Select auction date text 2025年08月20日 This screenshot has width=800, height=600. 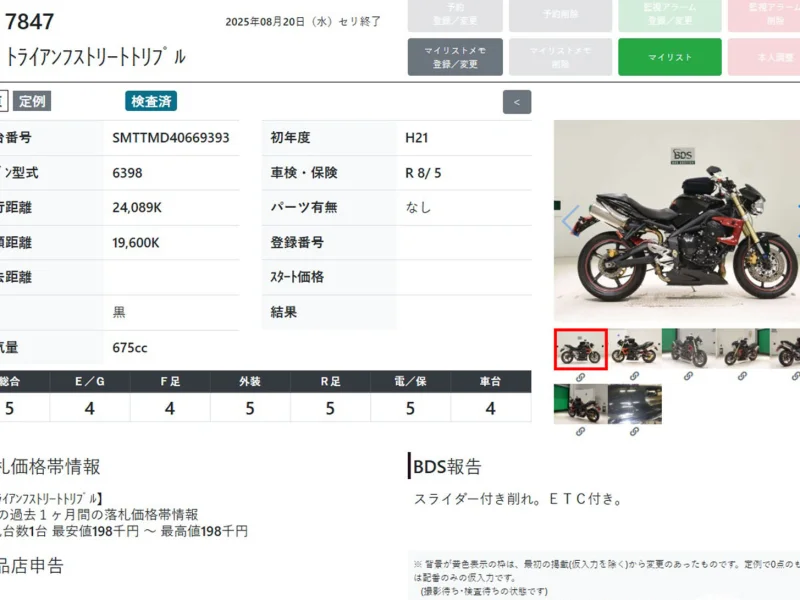point(265,22)
